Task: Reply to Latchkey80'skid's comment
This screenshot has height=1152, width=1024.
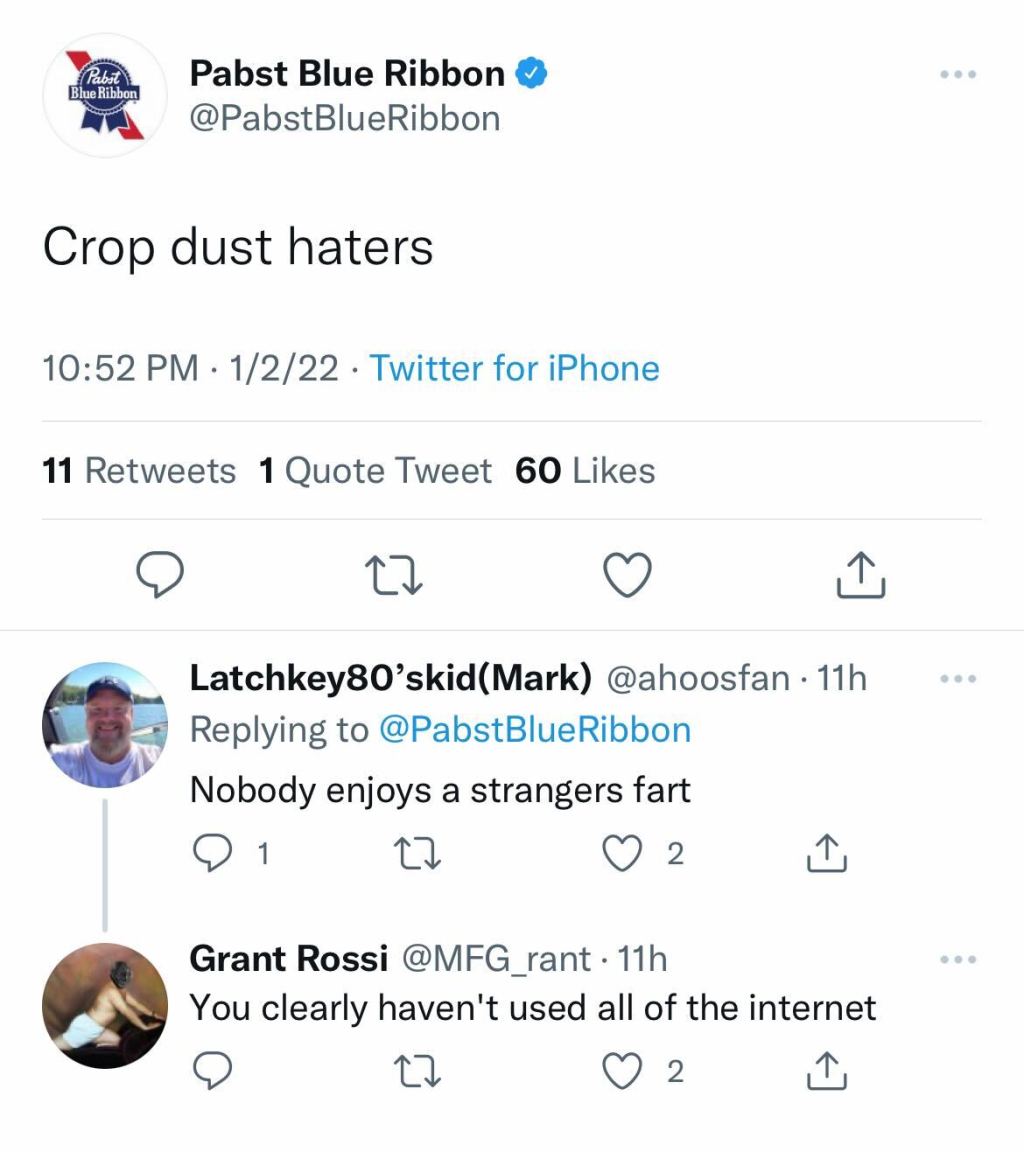Action: tap(211, 853)
